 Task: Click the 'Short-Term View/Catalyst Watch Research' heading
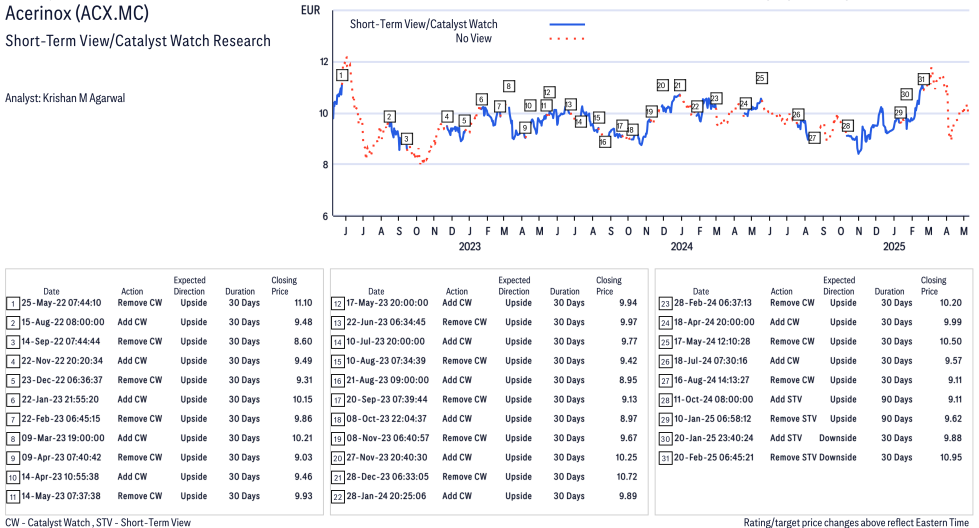tap(138, 41)
